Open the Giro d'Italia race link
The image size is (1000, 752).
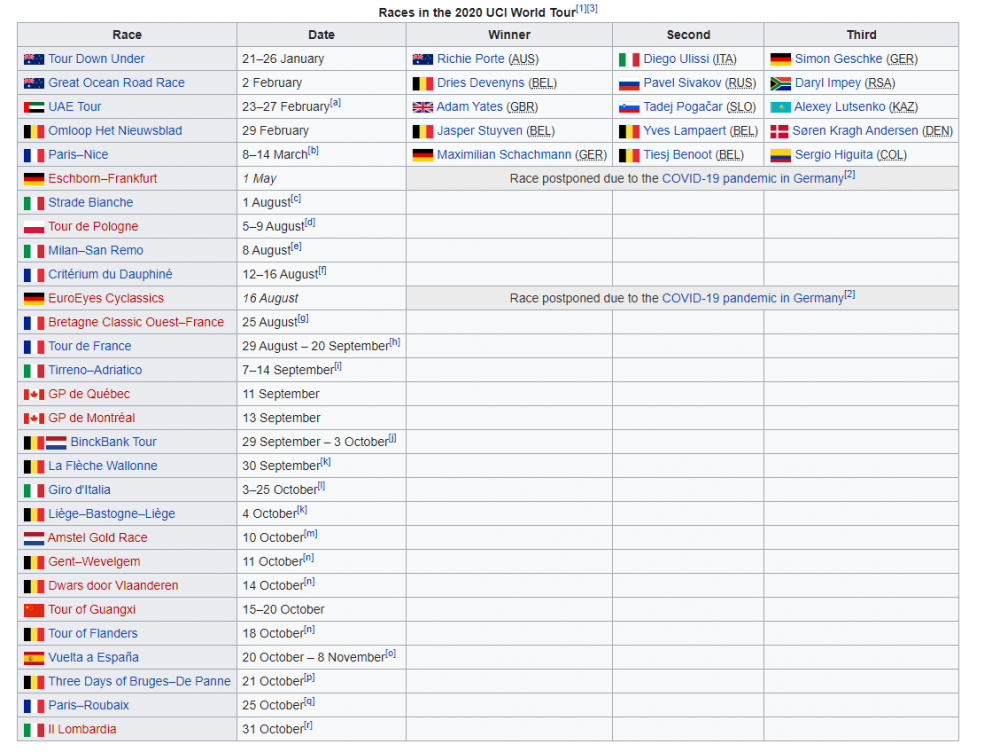point(79,490)
